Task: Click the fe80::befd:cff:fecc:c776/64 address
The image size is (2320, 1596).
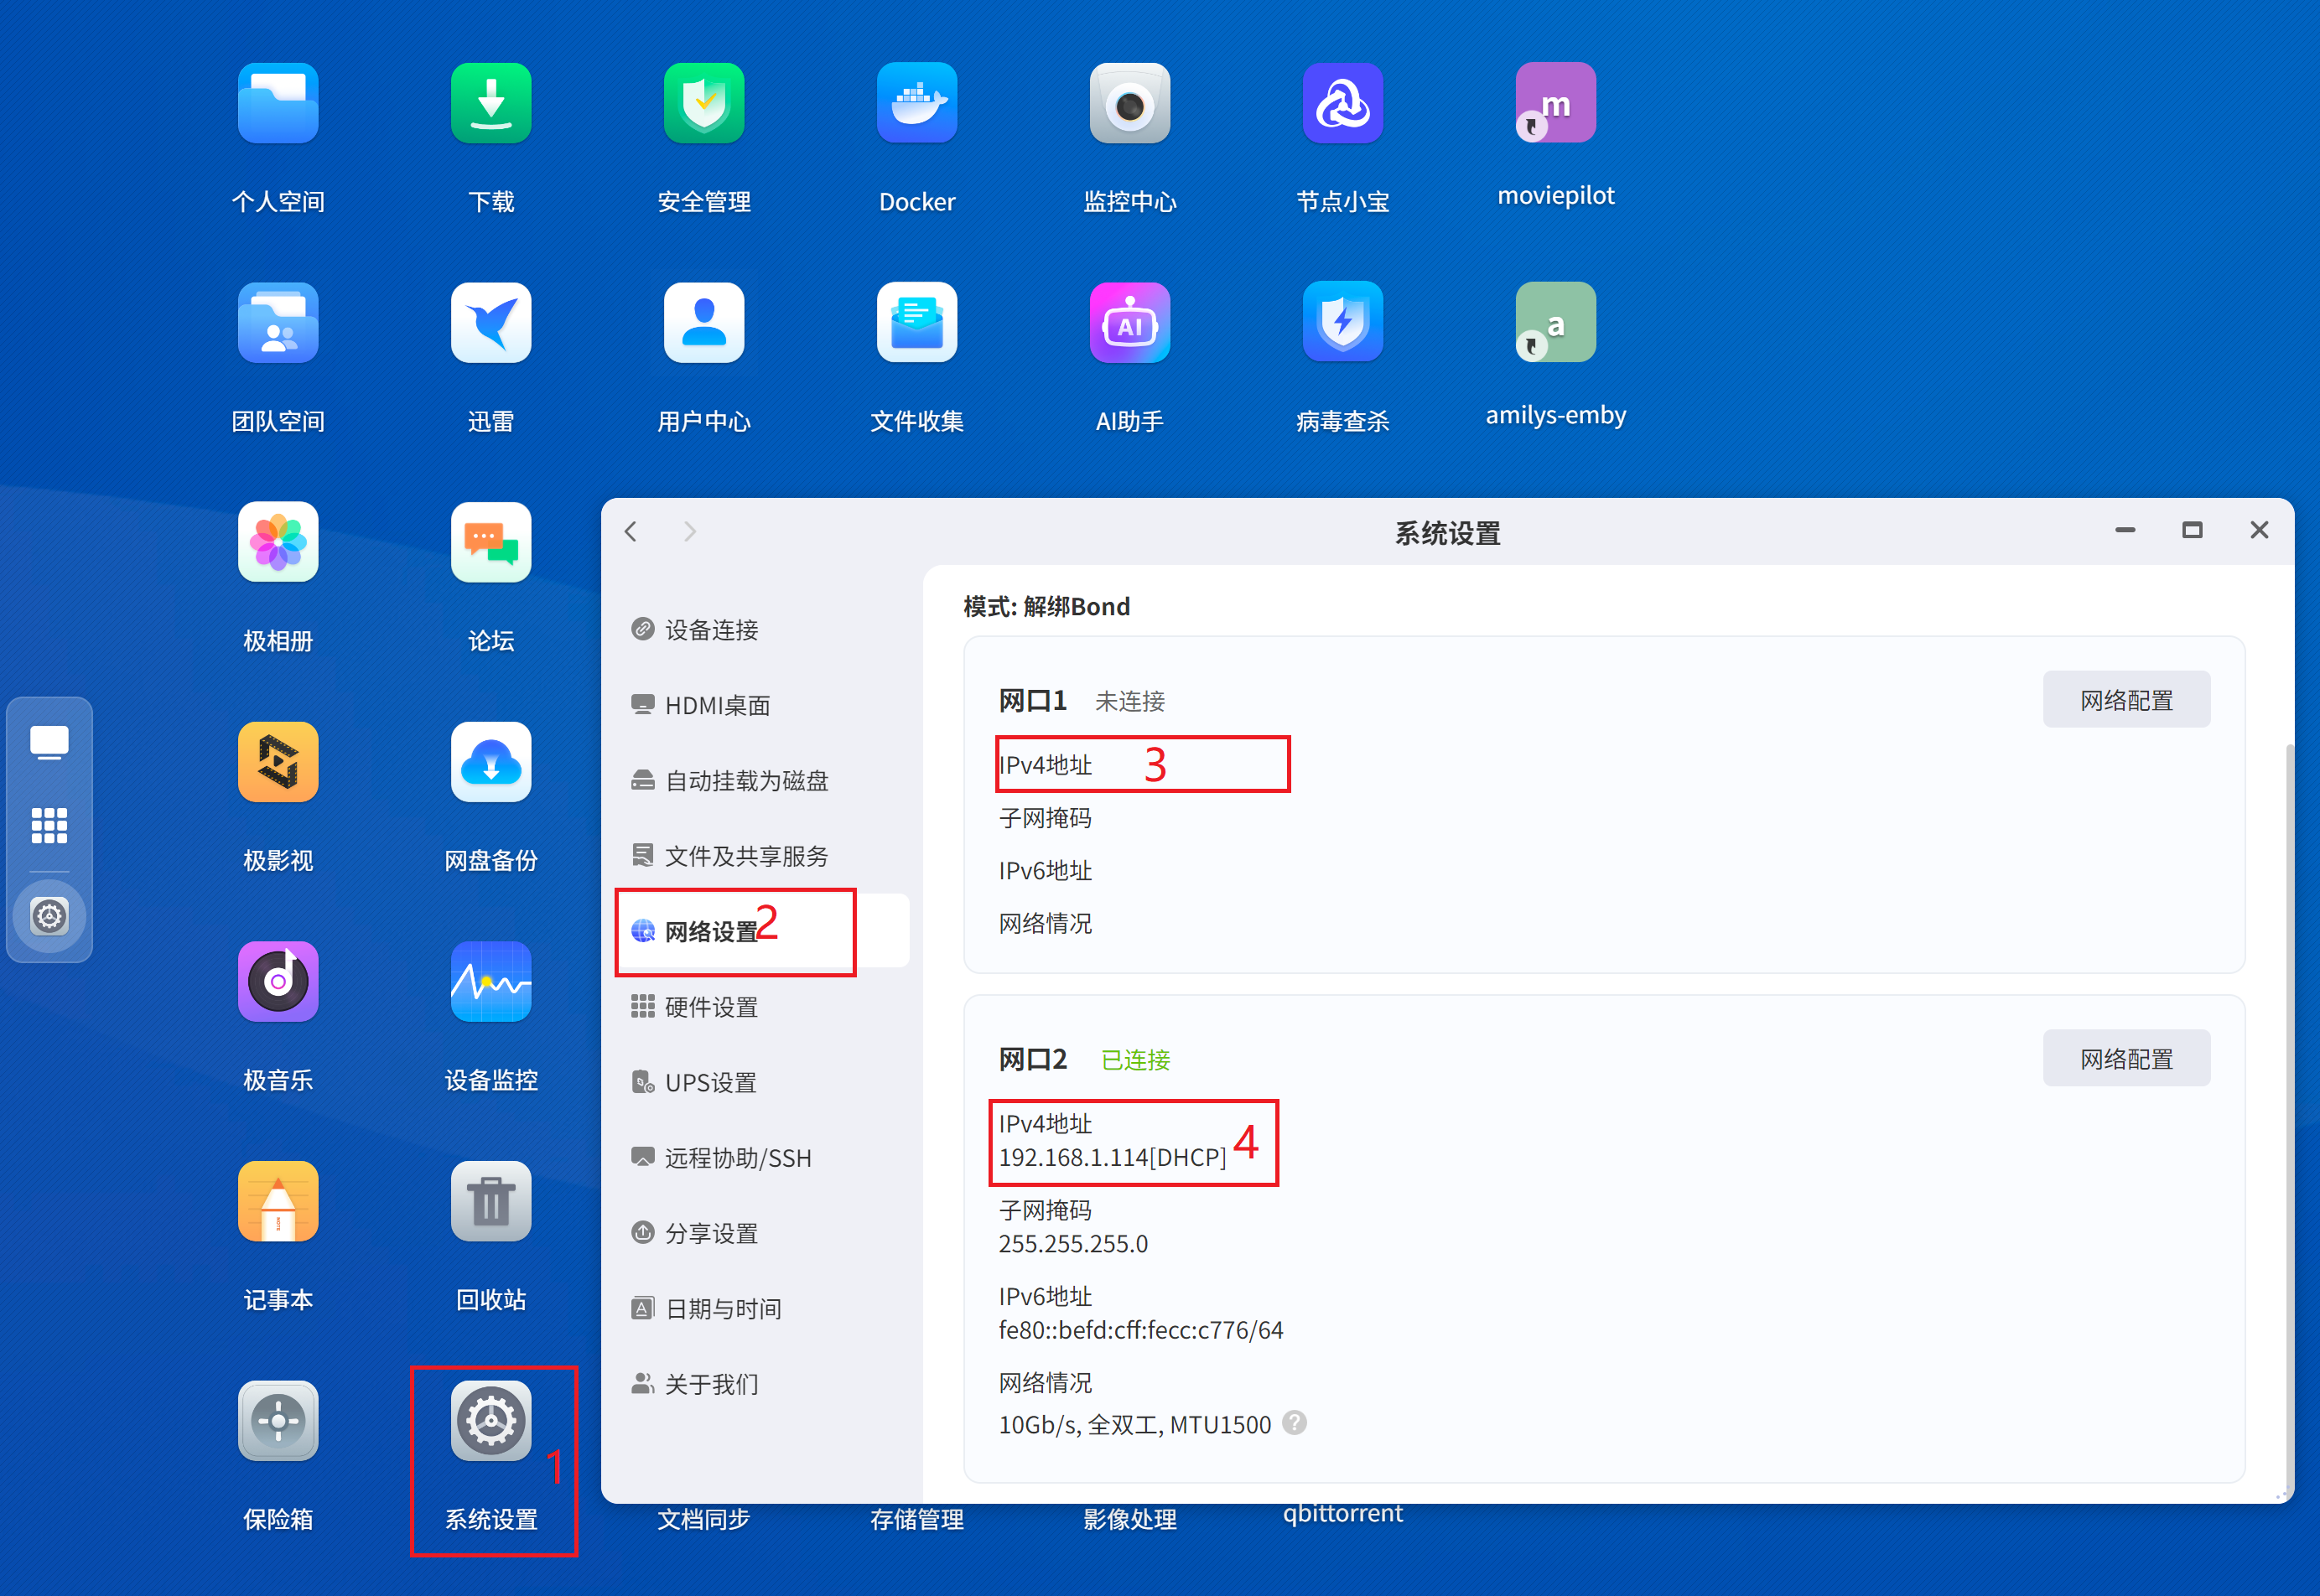Action: pyautogui.click(x=1140, y=1330)
